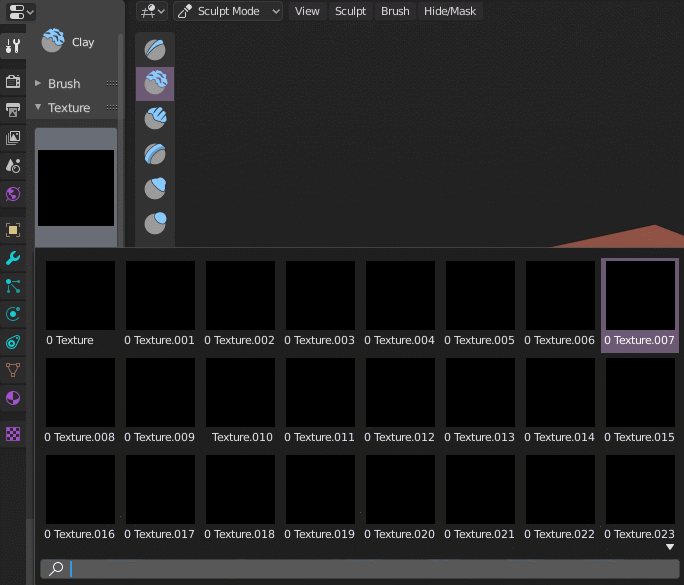
Task: Select the Clay sculpt brush tool
Action: (x=155, y=83)
